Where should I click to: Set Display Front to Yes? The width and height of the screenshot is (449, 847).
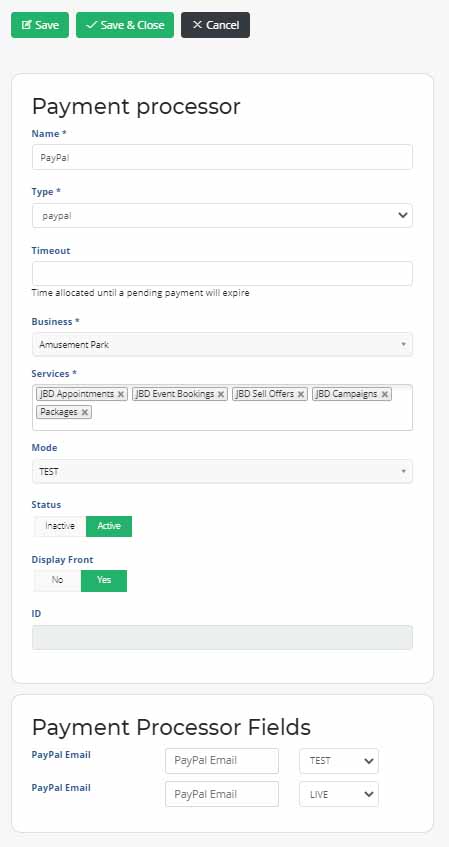click(x=104, y=581)
